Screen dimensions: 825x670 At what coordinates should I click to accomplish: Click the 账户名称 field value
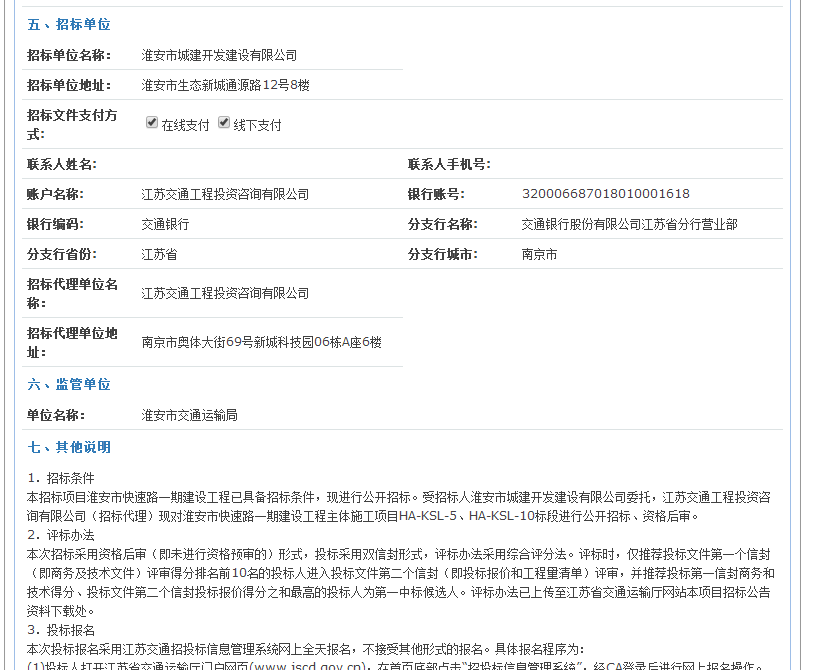(x=225, y=194)
